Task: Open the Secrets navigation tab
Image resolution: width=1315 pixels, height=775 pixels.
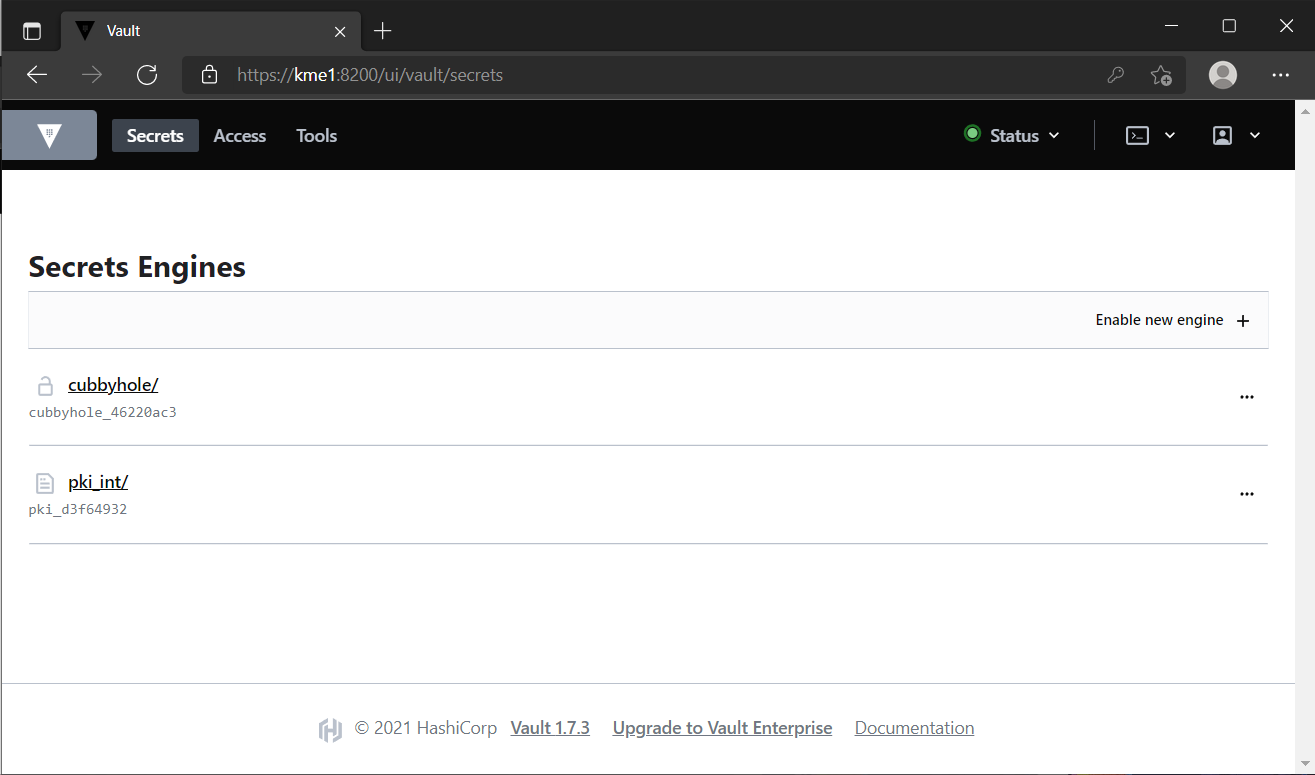Action: click(x=155, y=136)
